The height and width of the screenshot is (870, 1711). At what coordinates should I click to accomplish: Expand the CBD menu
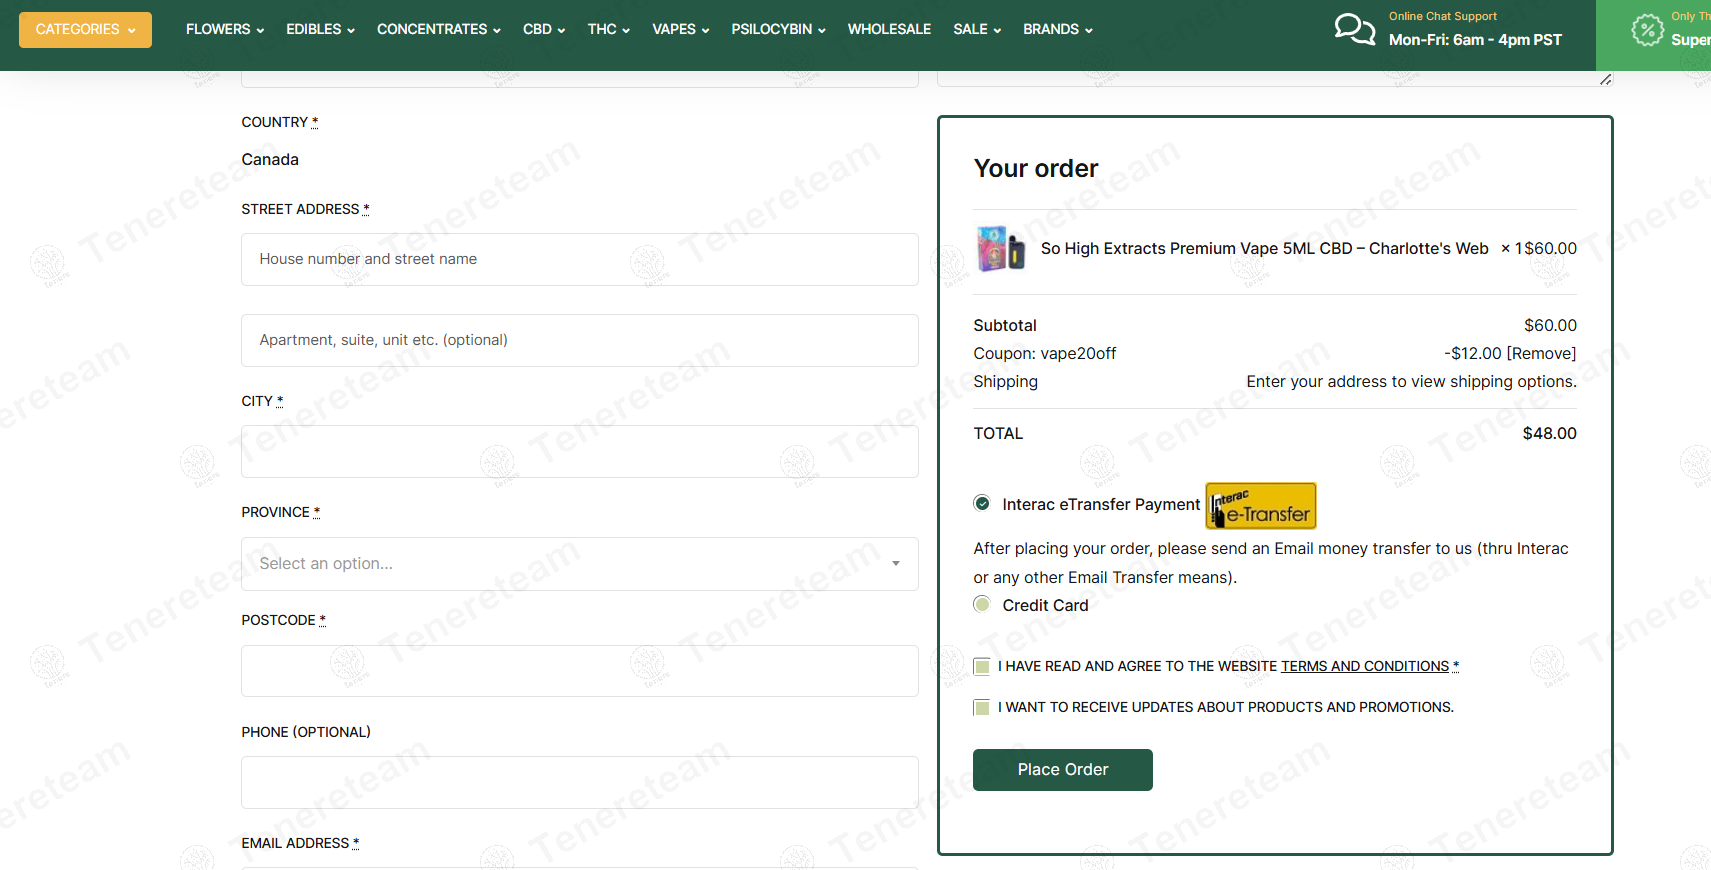click(544, 30)
